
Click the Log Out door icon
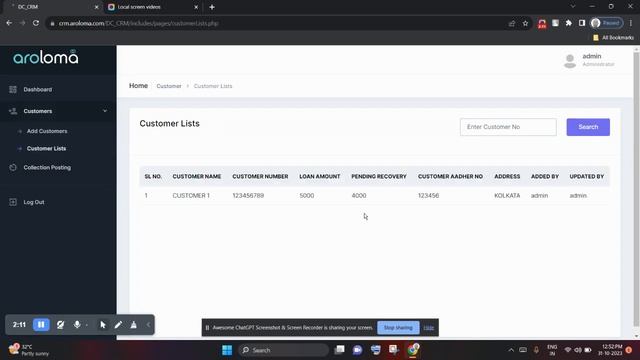click(x=13, y=202)
